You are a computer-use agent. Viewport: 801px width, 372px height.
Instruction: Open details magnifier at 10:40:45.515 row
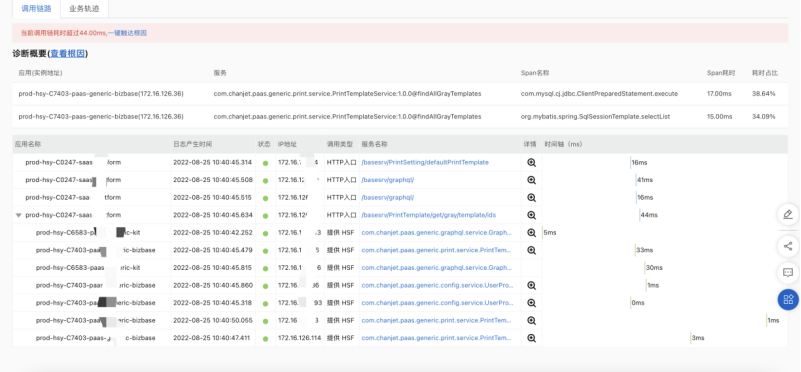point(531,197)
